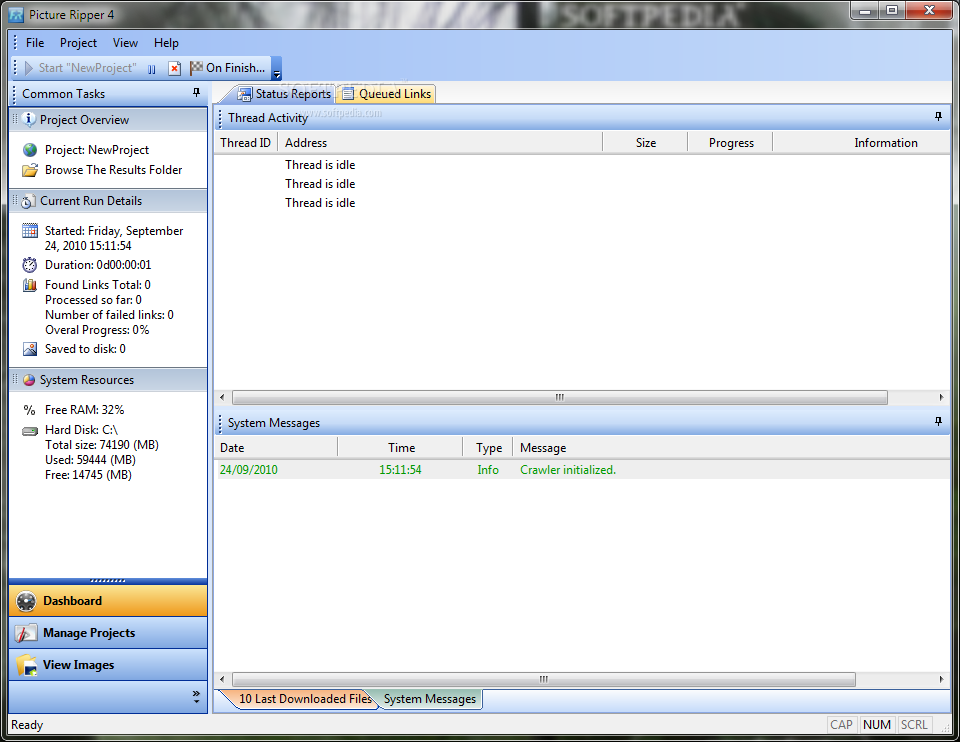Click the Project Overview info icon
The image size is (960, 742).
point(28,119)
